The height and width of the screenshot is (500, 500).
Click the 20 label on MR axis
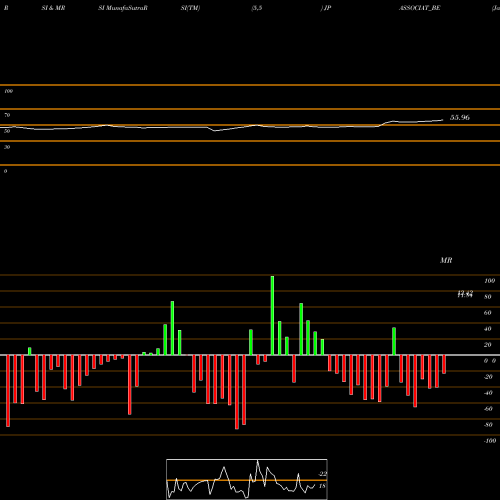click(488, 345)
